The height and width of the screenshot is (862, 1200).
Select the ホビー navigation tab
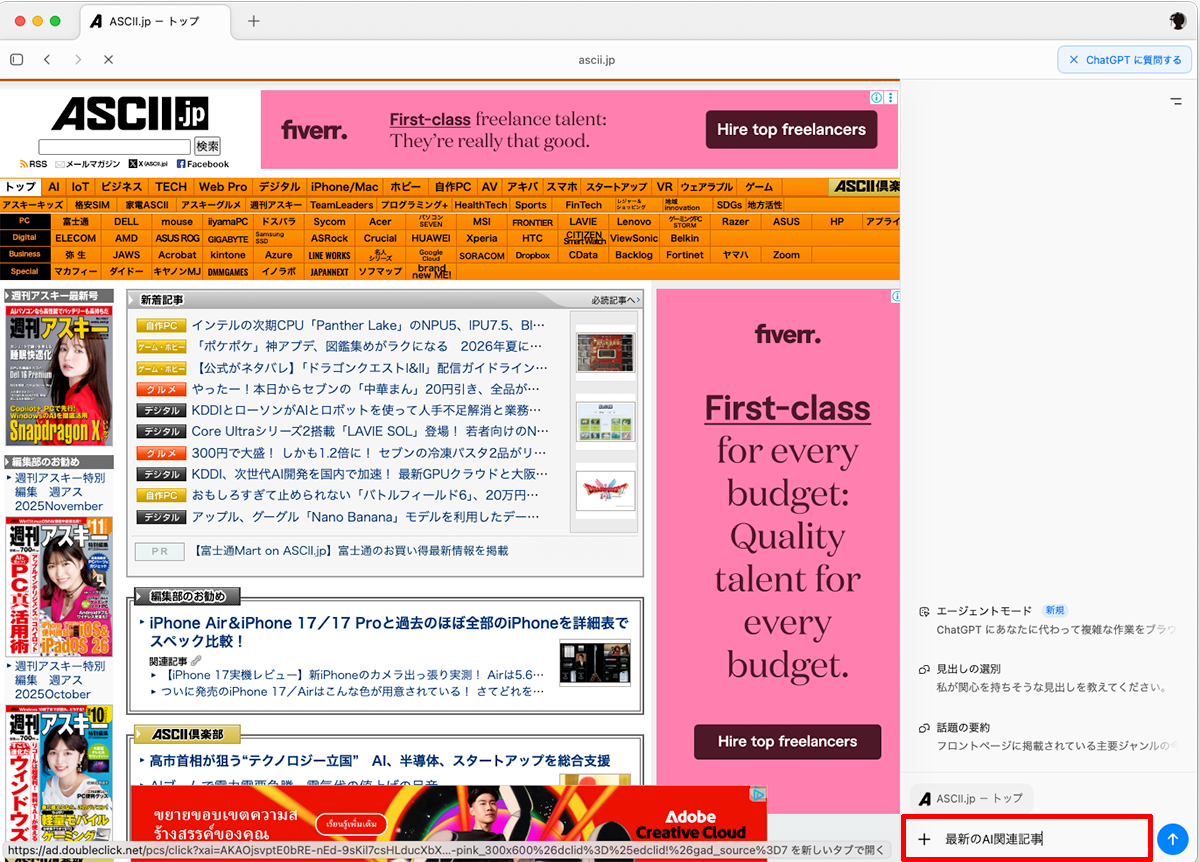coord(406,187)
